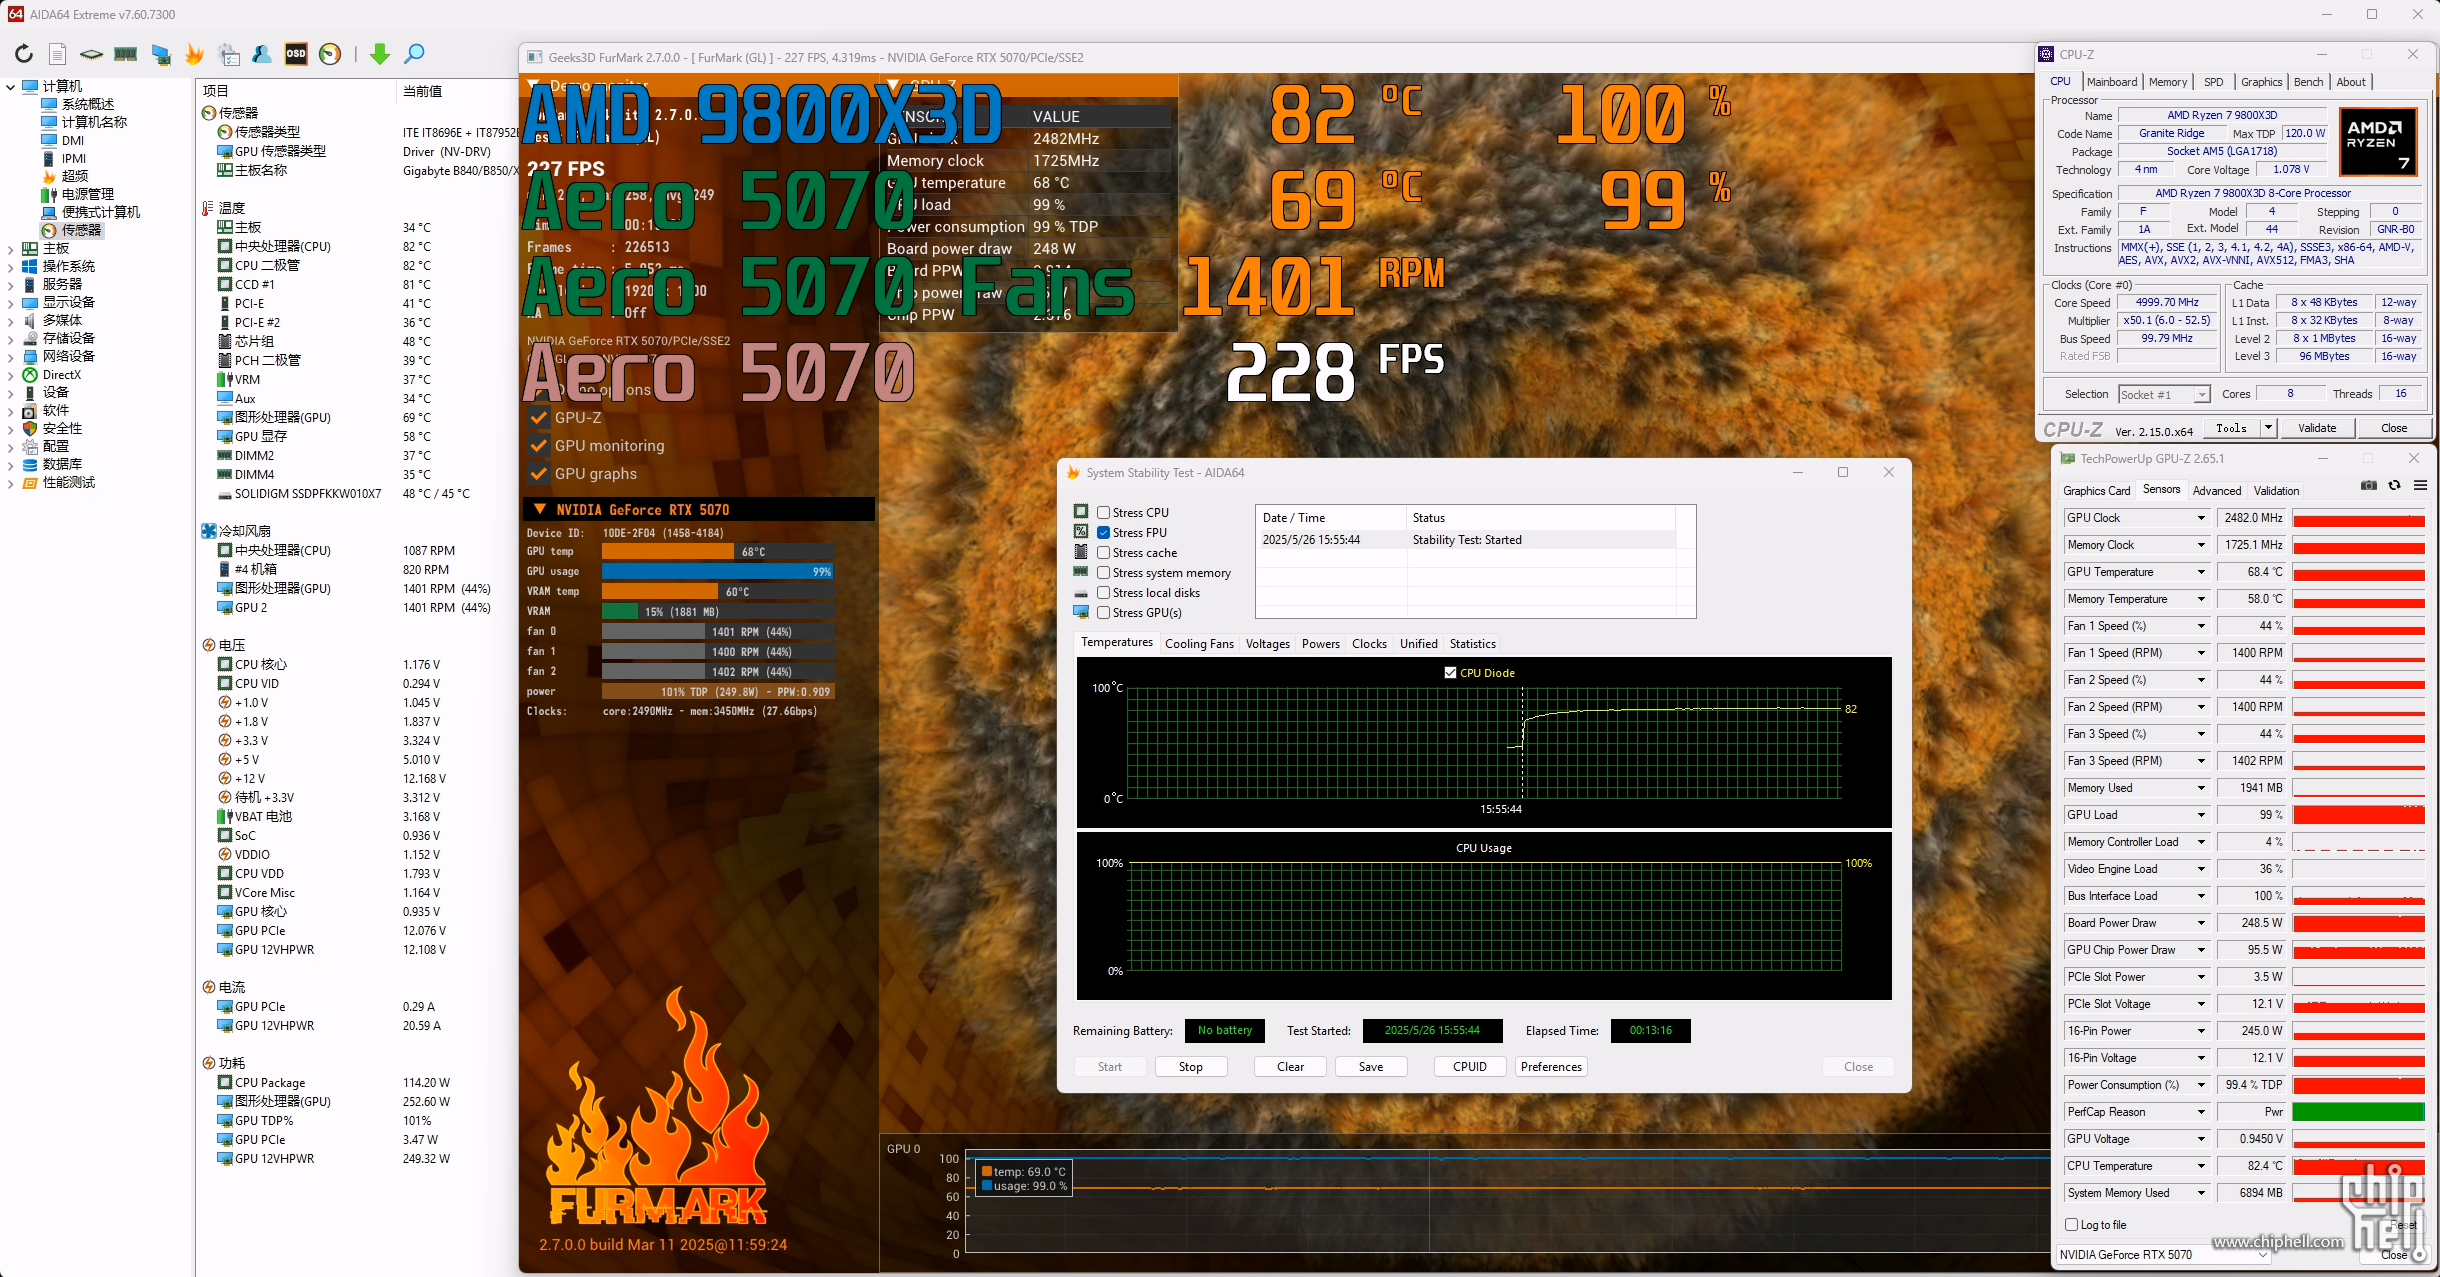The width and height of the screenshot is (2440, 1277).
Task: Click the GPU Load red graph bar
Action: coord(2358,815)
